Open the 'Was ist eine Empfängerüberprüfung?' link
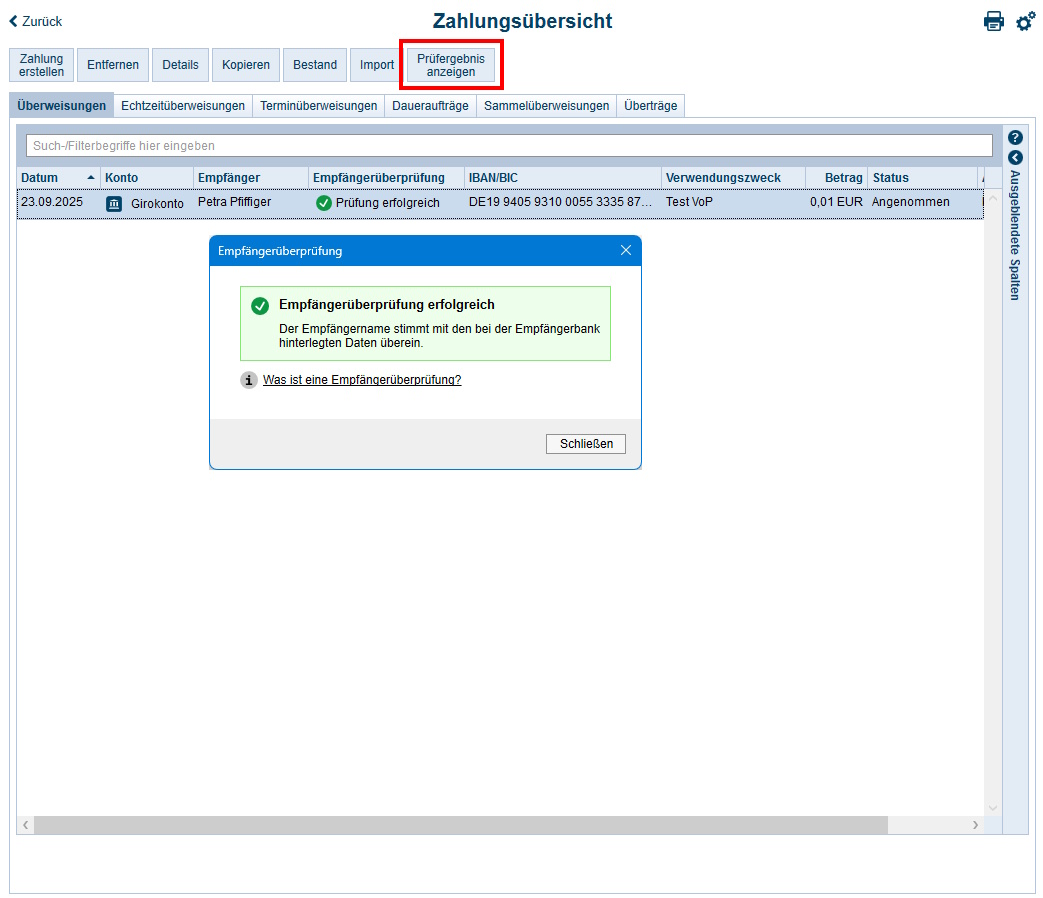This screenshot has height=898, width=1043. pos(361,380)
